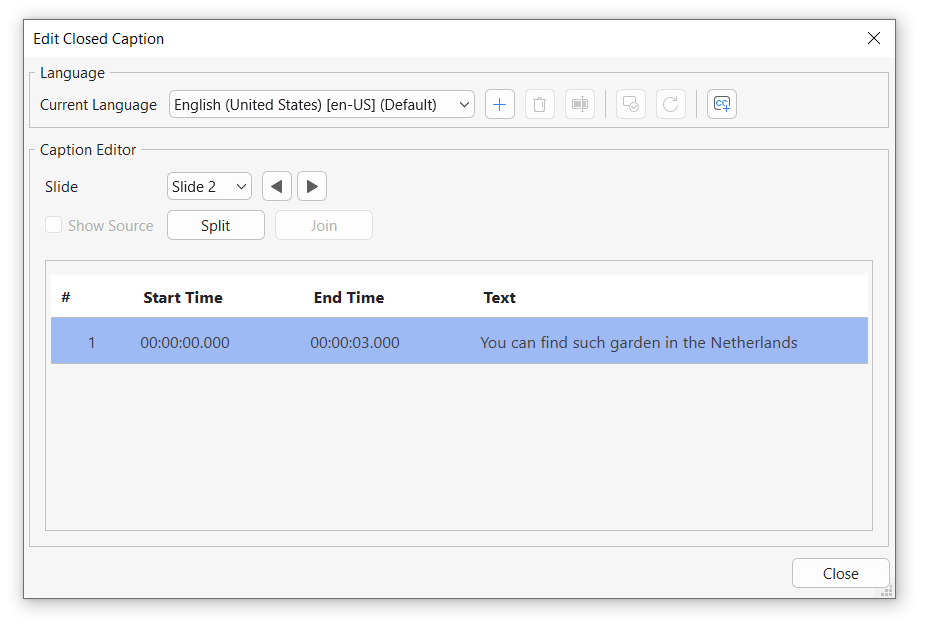
Task: Select caption row number 1
Action: 92,342
